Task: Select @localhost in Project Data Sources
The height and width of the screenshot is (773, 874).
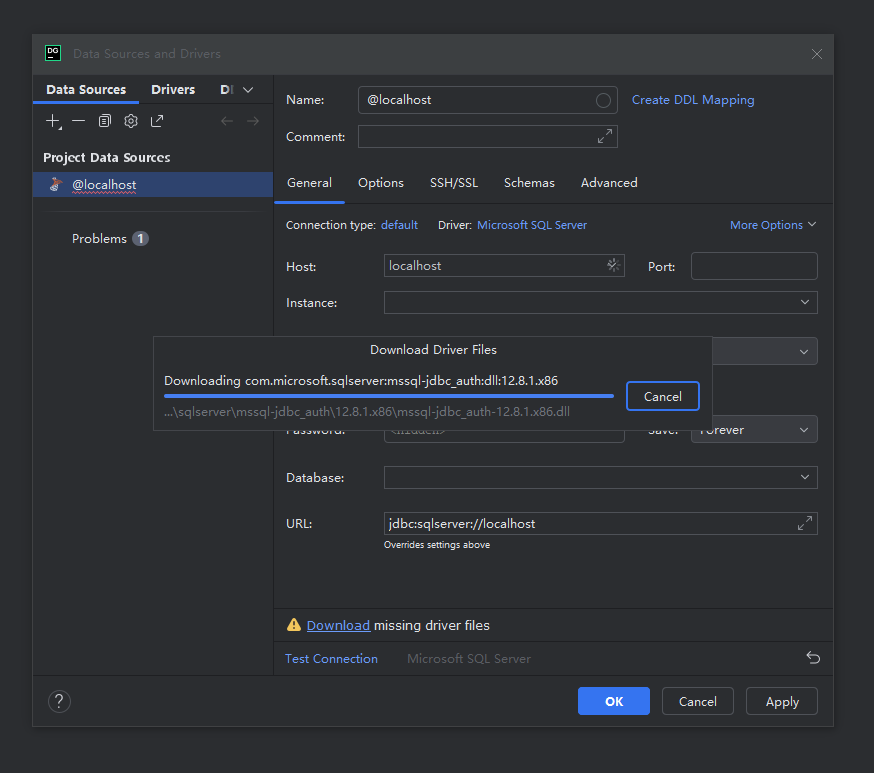Action: pyautogui.click(x=104, y=185)
